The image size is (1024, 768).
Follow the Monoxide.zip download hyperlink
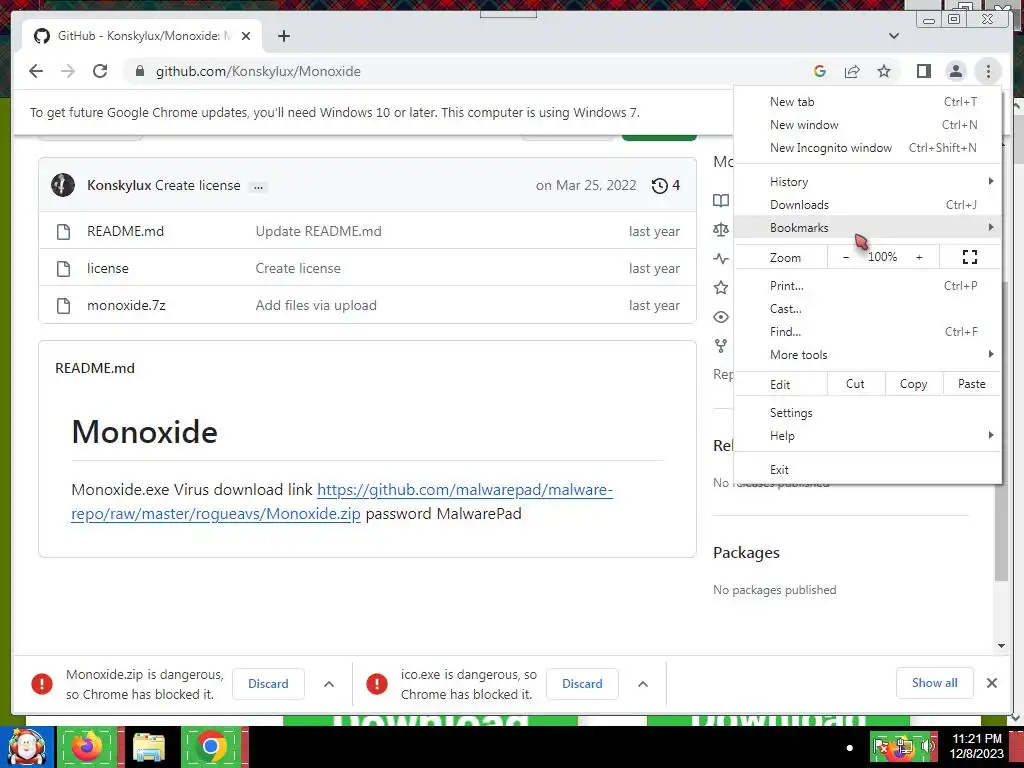[342, 502]
